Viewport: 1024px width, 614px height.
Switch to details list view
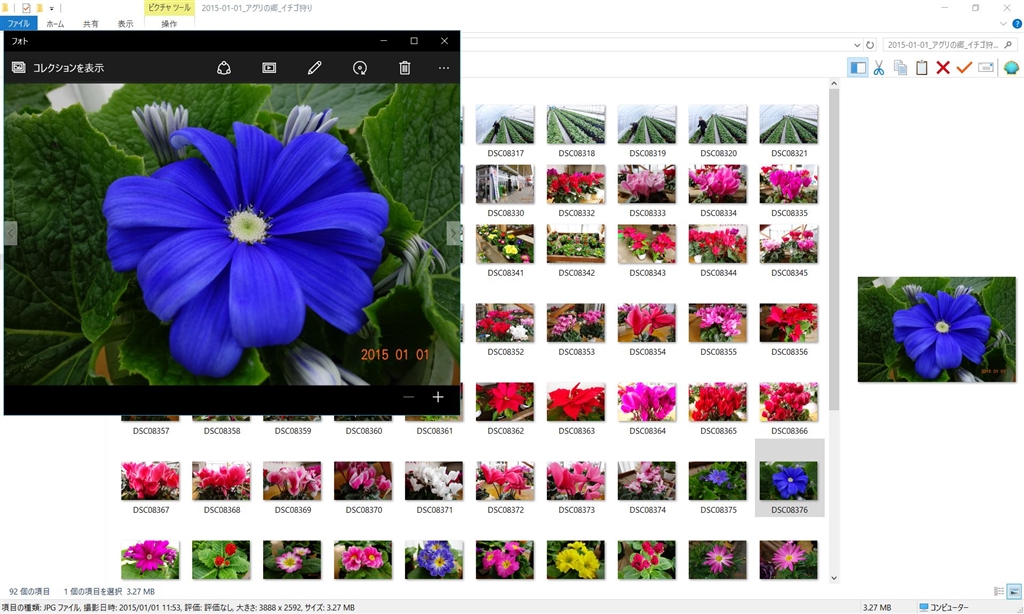pyautogui.click(x=998, y=592)
